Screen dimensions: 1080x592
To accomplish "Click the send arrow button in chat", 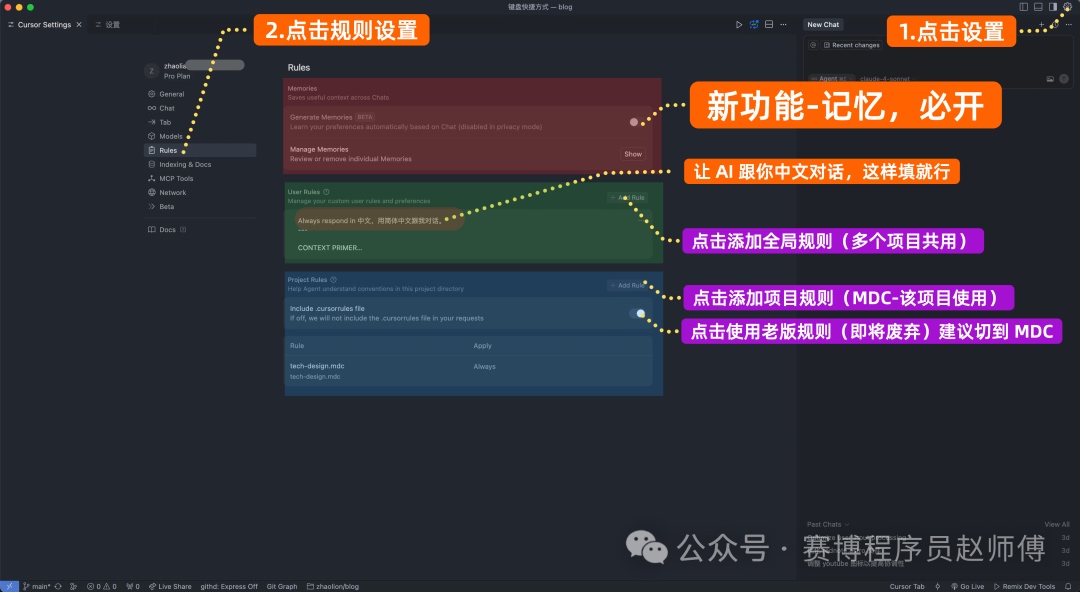I will (1064, 79).
